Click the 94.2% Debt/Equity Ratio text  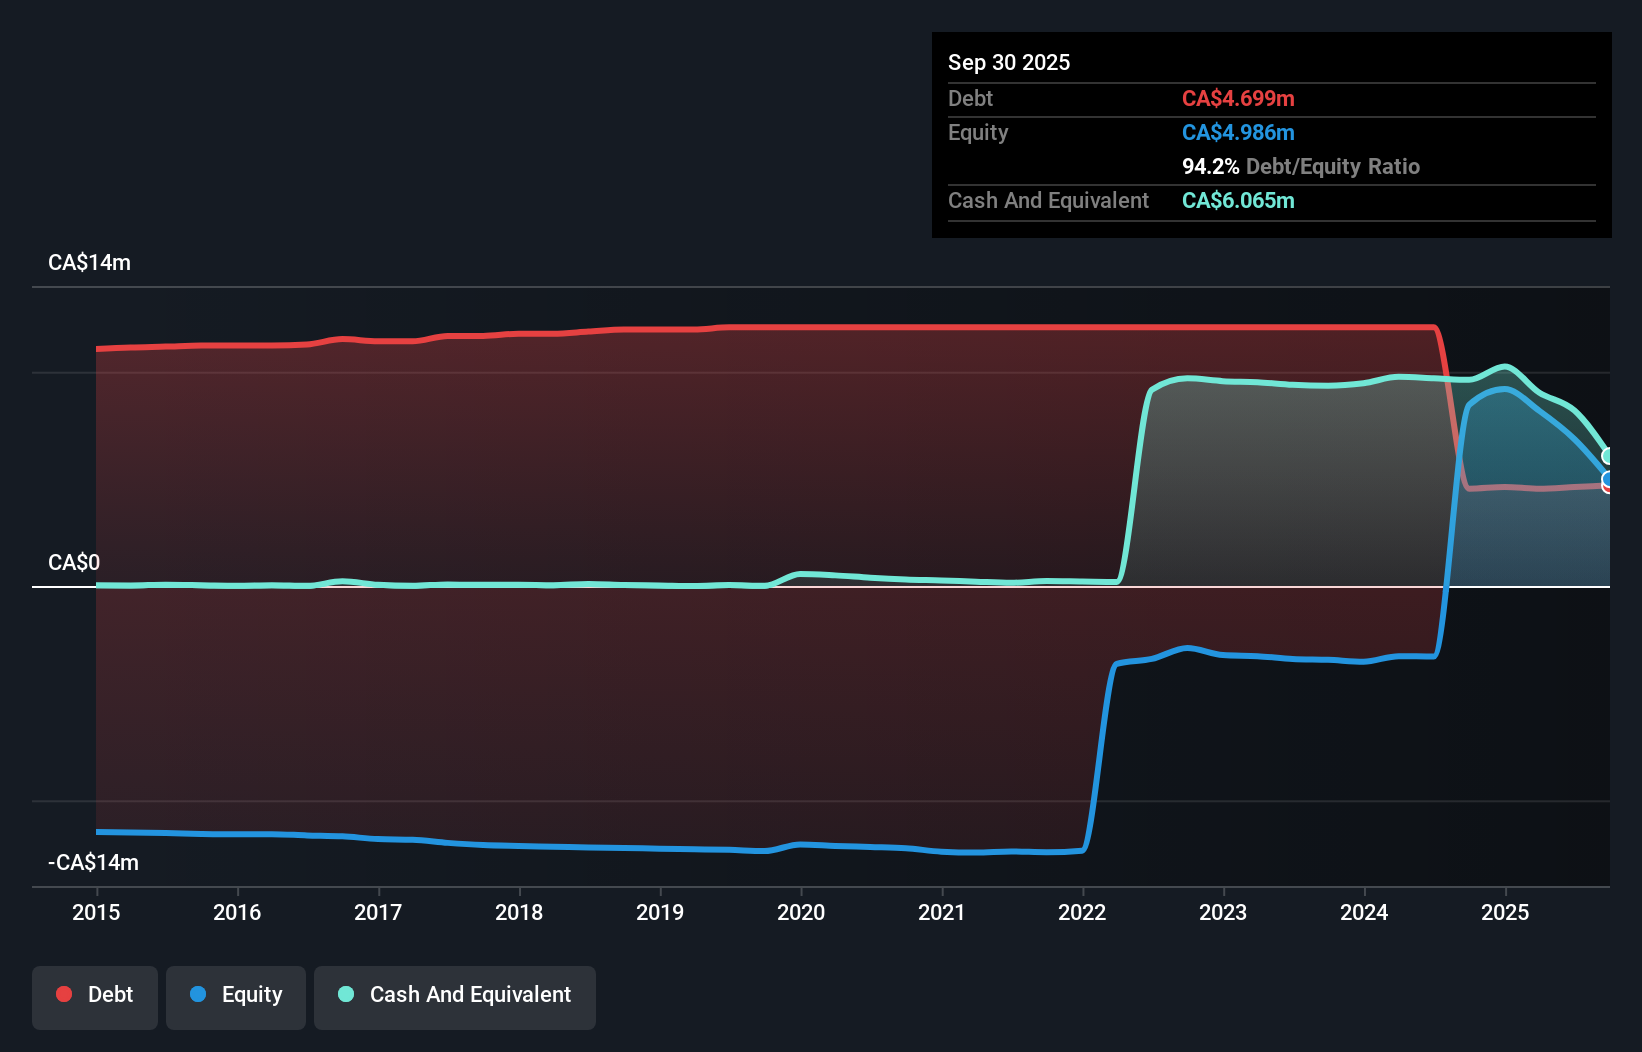coord(1301,166)
